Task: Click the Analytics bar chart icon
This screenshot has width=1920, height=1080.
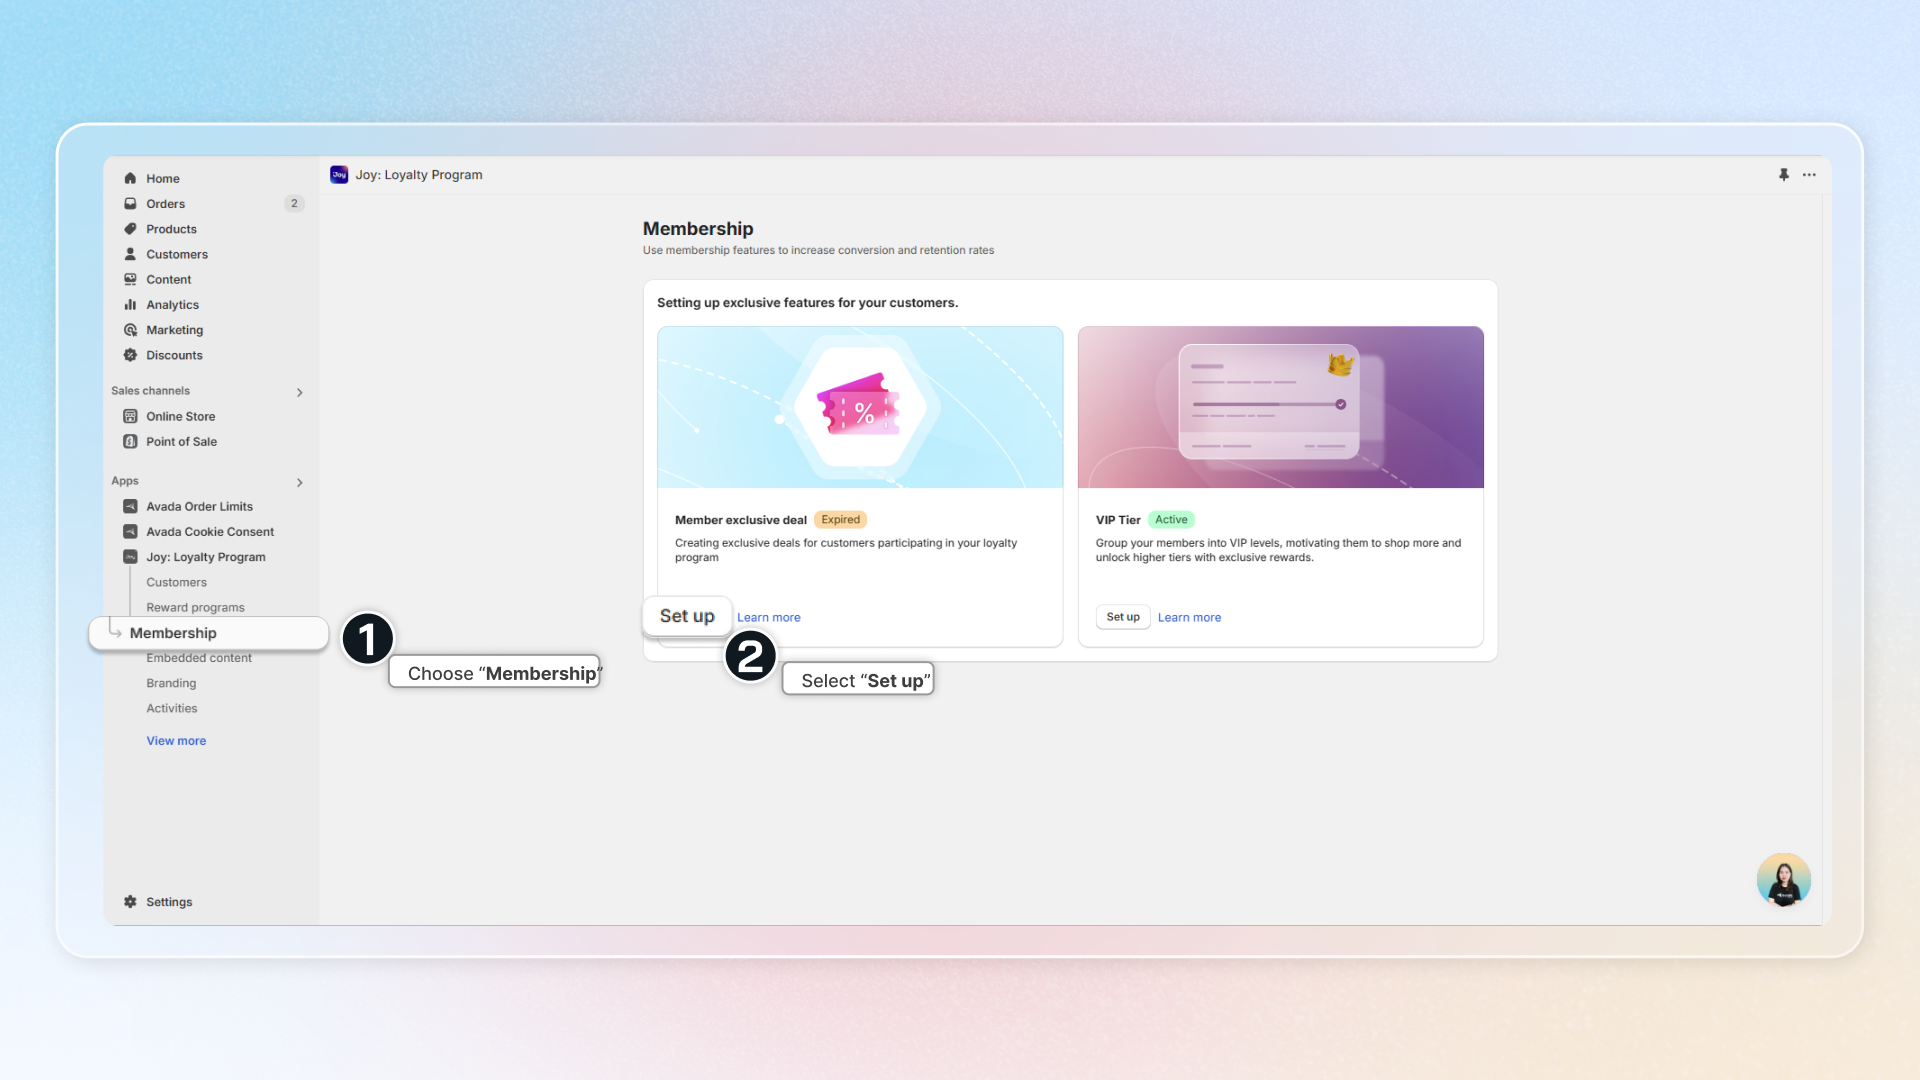Action: point(130,305)
